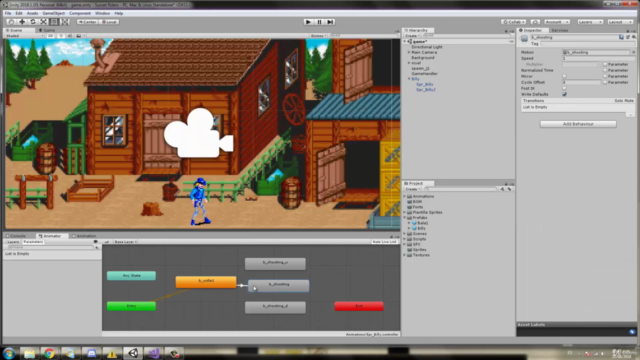The width and height of the screenshot is (640, 360).
Task: Open the Collab dropdown
Action: click(513, 22)
